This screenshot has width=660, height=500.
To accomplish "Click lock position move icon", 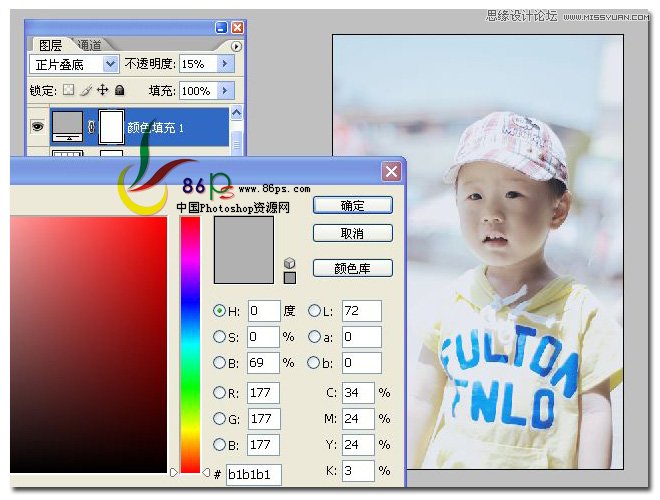I will pyautogui.click(x=103, y=90).
